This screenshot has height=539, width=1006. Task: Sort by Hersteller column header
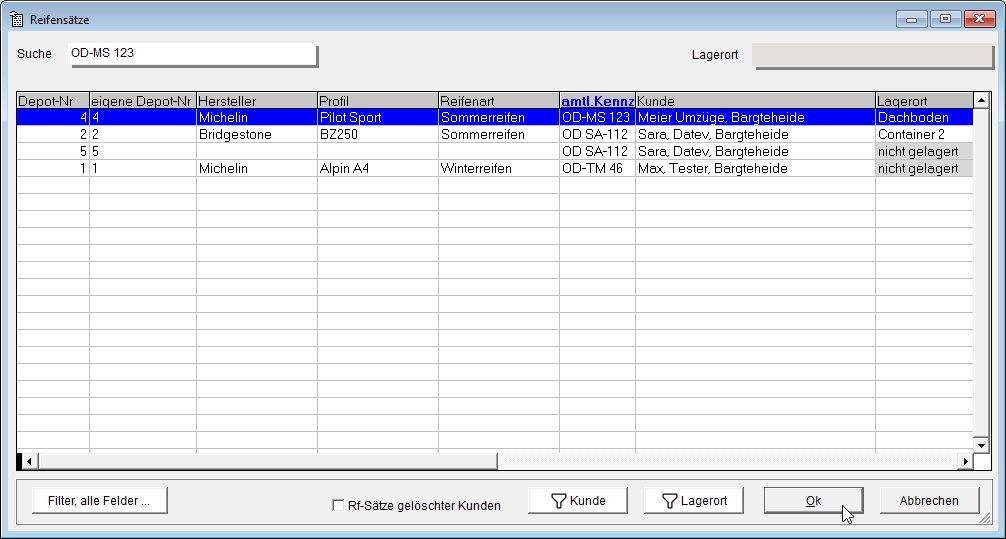click(257, 101)
